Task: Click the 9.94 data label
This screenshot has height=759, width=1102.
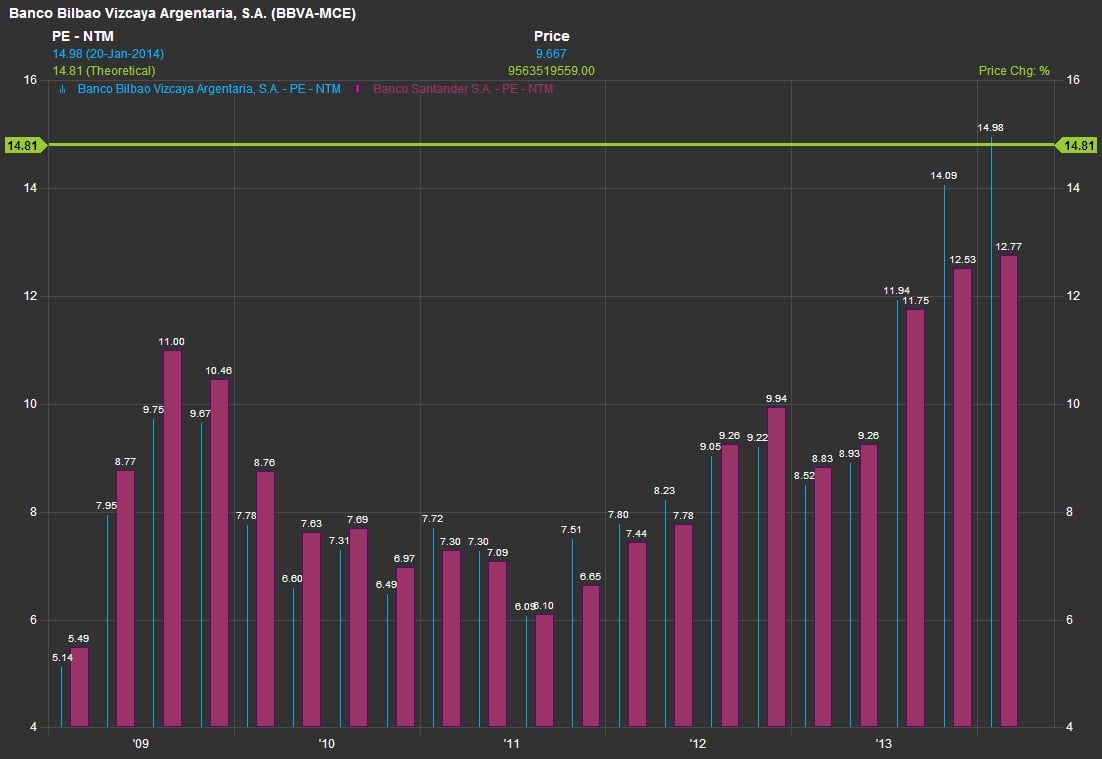Action: 777,399
